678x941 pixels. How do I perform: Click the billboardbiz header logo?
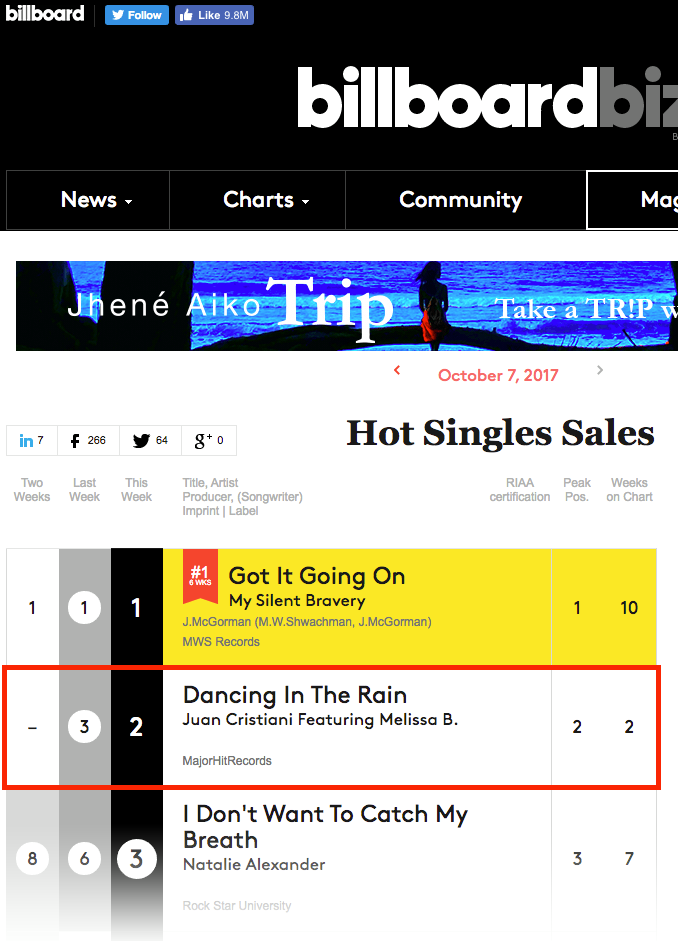point(486,98)
